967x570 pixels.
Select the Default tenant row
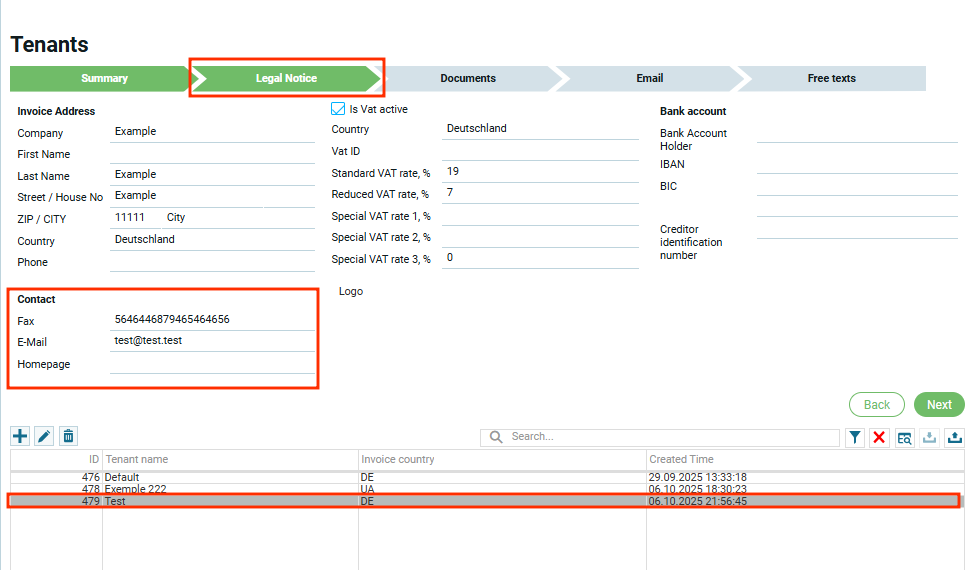point(230,477)
